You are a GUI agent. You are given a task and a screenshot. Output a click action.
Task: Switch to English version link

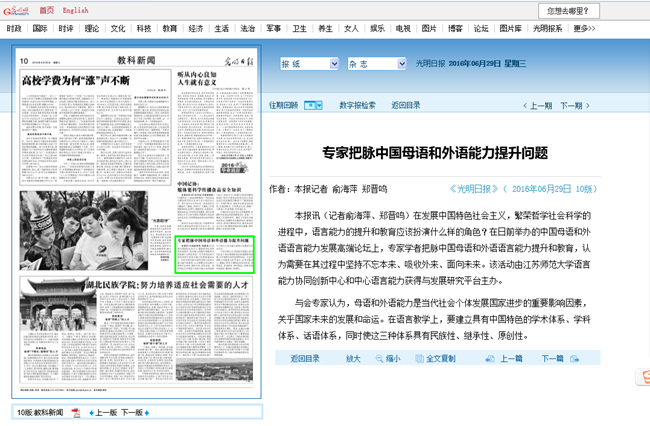pos(75,10)
